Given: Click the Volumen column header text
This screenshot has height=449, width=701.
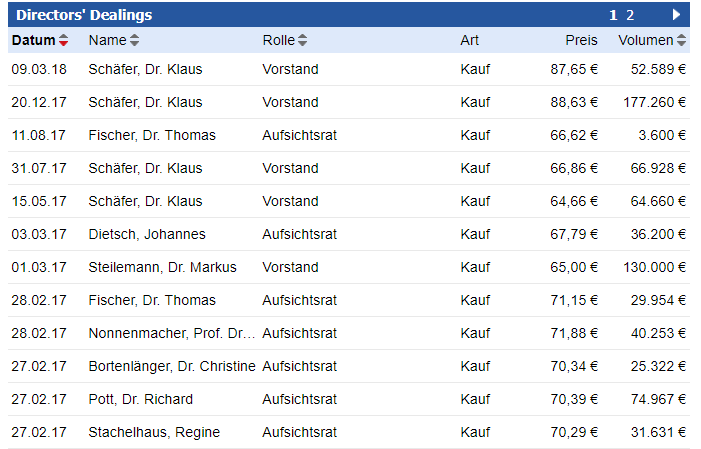Looking at the screenshot, I should pos(645,41).
